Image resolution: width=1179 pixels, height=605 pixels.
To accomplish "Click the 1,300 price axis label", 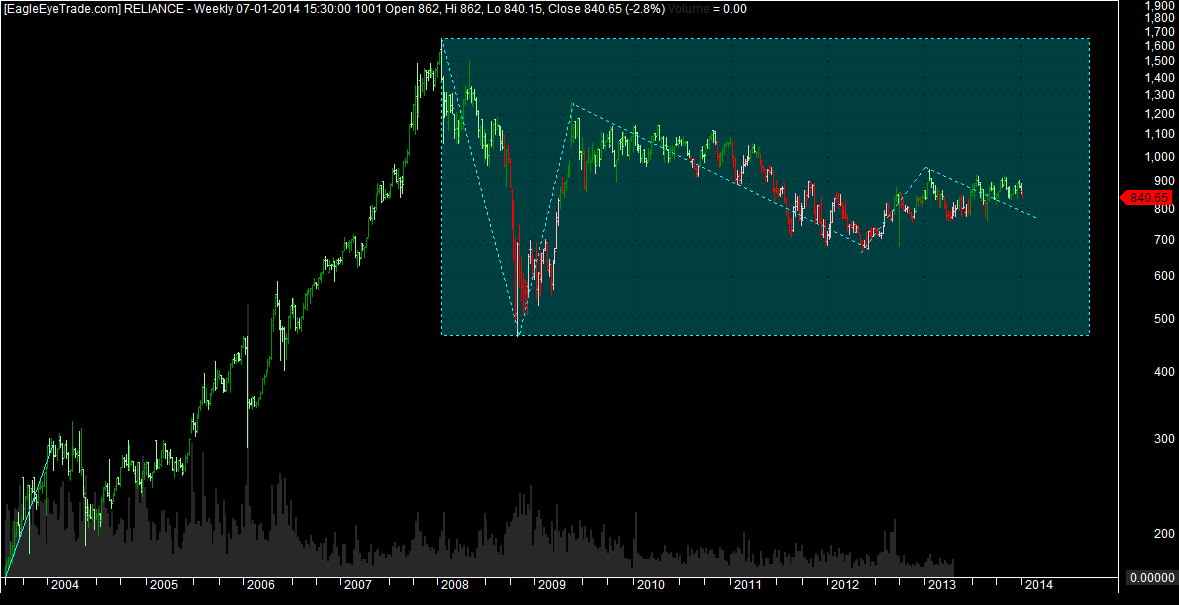I will [1158, 96].
